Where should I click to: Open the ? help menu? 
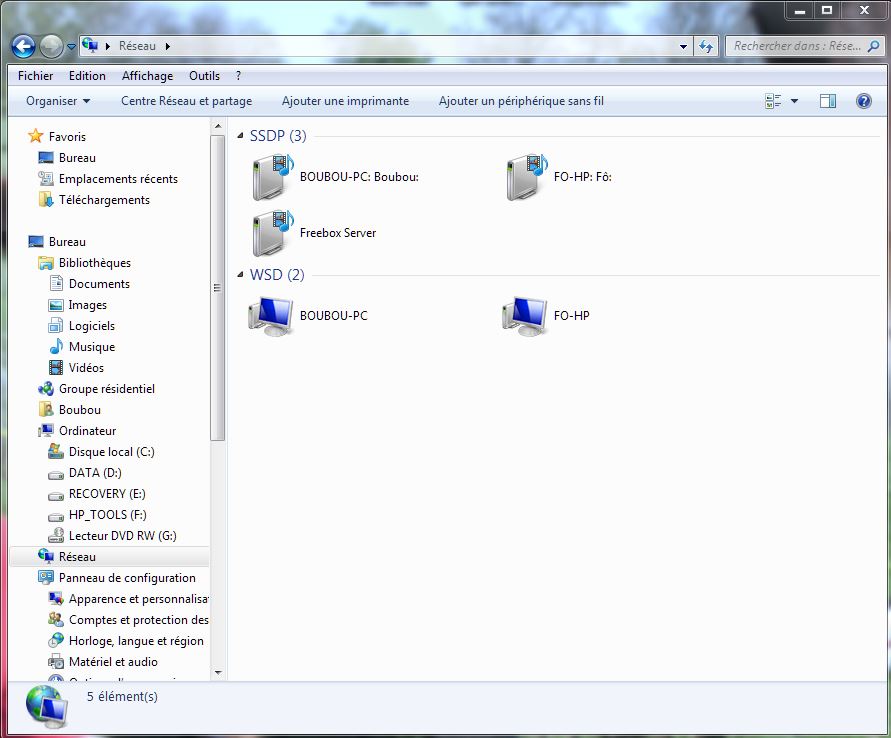[x=238, y=76]
